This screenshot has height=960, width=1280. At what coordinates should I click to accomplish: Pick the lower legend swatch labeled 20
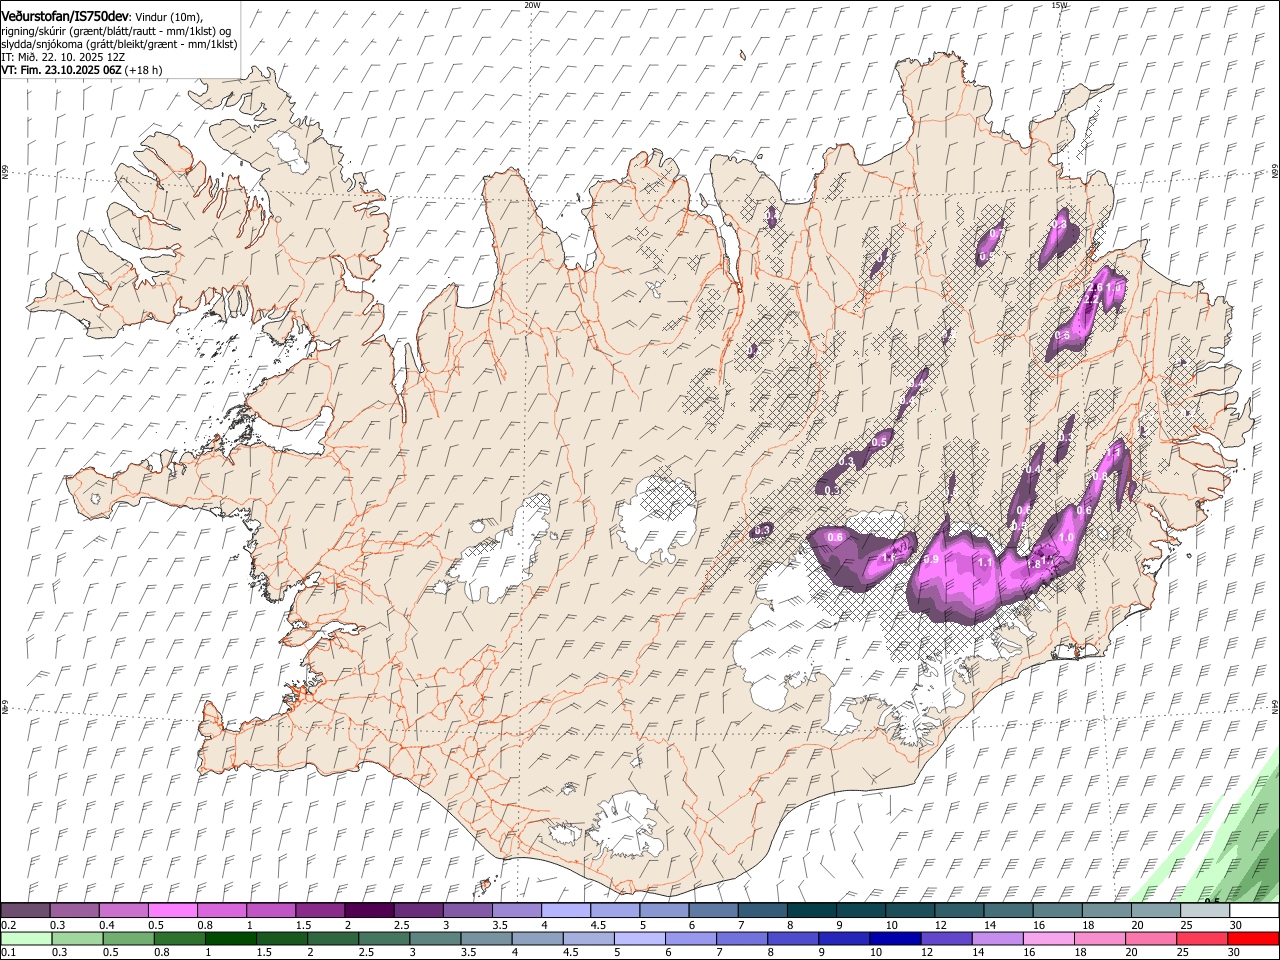click(1153, 938)
